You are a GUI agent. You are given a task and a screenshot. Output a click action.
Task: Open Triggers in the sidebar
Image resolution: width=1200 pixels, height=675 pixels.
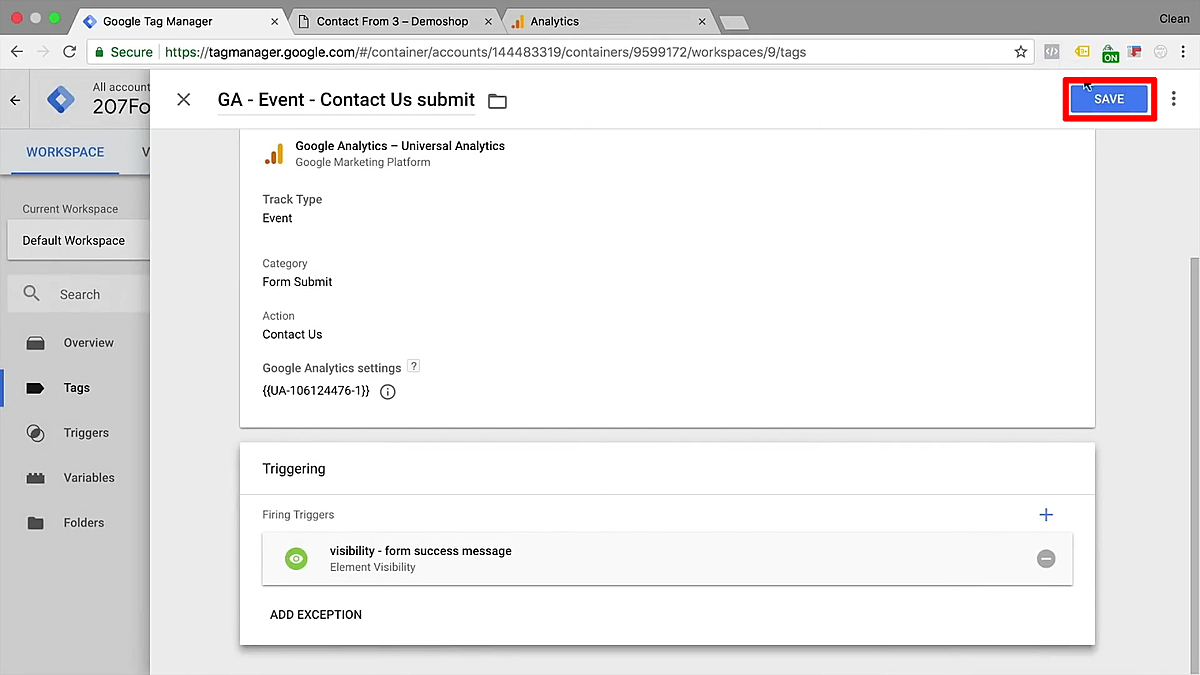86,433
